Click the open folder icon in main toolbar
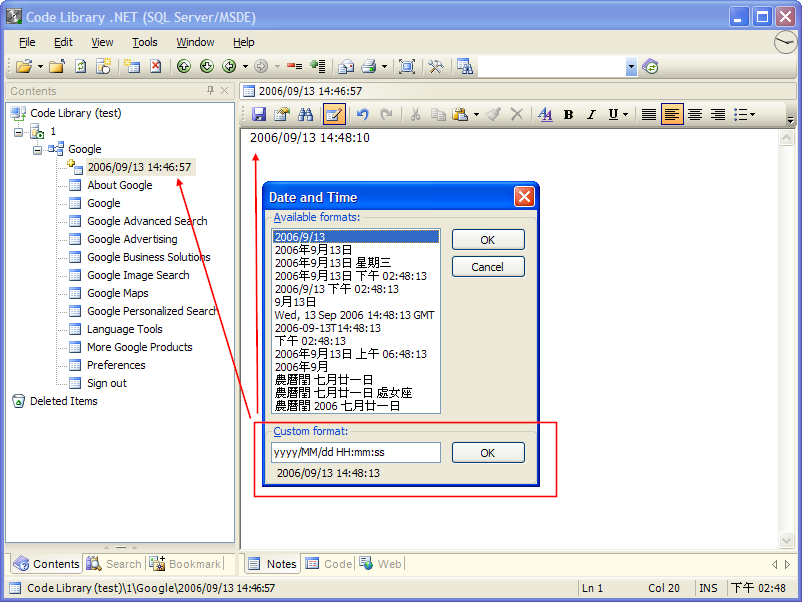802x602 pixels. click(24, 66)
